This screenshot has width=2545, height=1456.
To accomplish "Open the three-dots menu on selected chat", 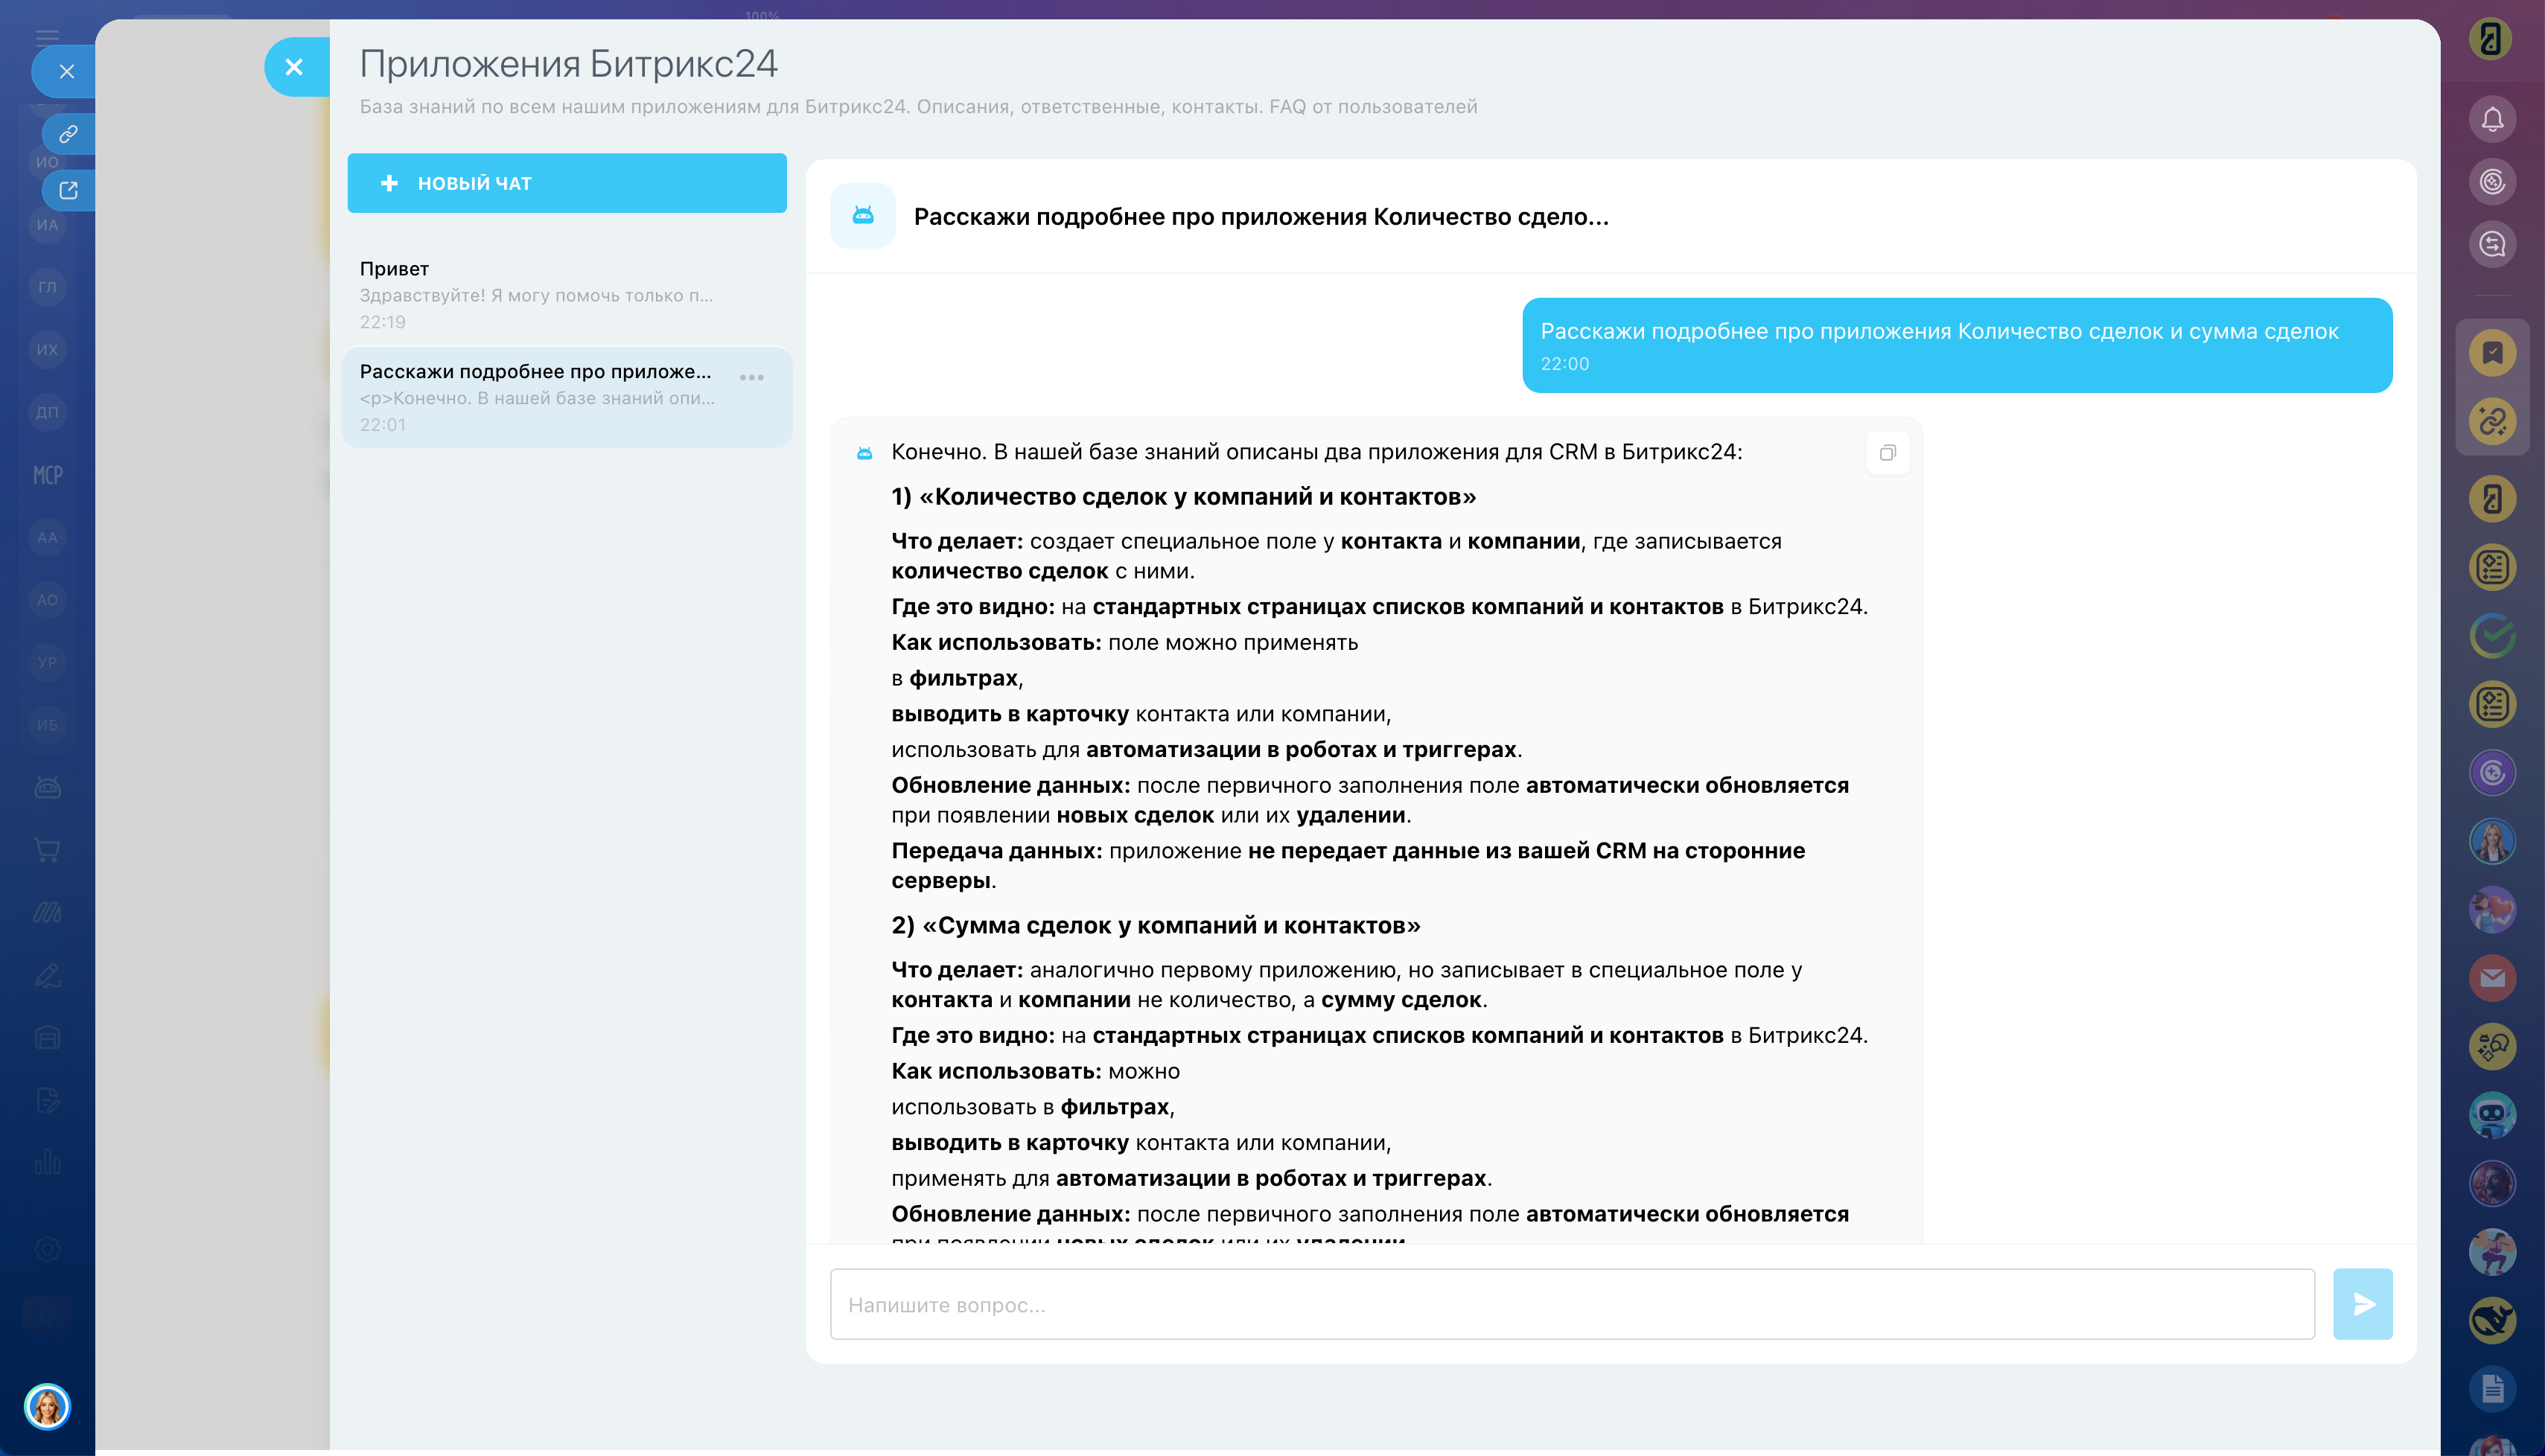I will pos(752,378).
